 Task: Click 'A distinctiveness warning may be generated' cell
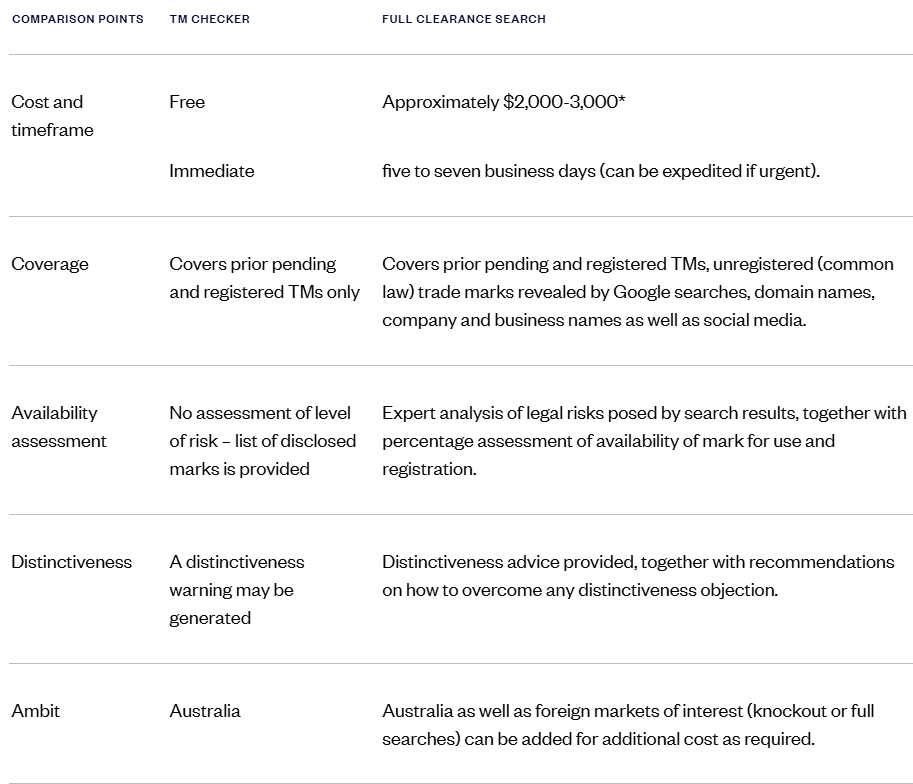coord(236,590)
